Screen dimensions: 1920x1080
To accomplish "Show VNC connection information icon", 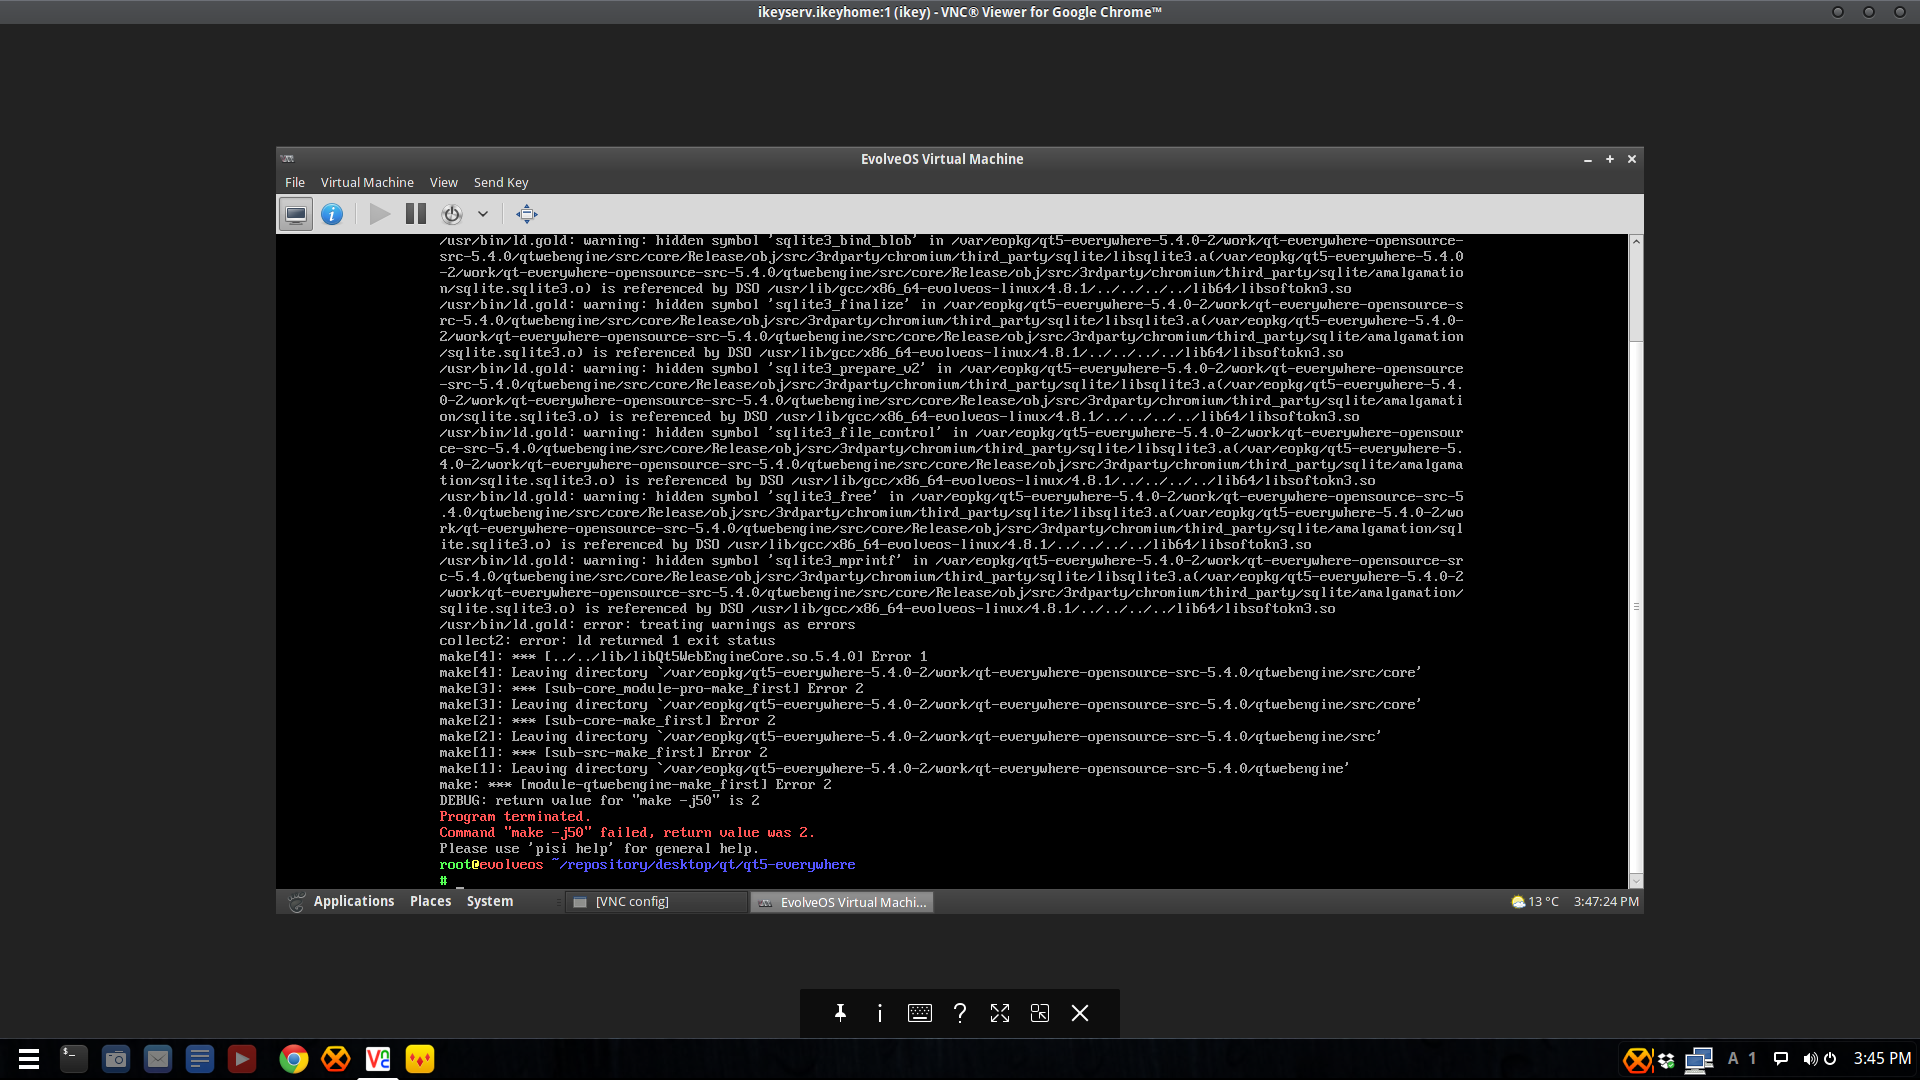I will click(x=880, y=1013).
